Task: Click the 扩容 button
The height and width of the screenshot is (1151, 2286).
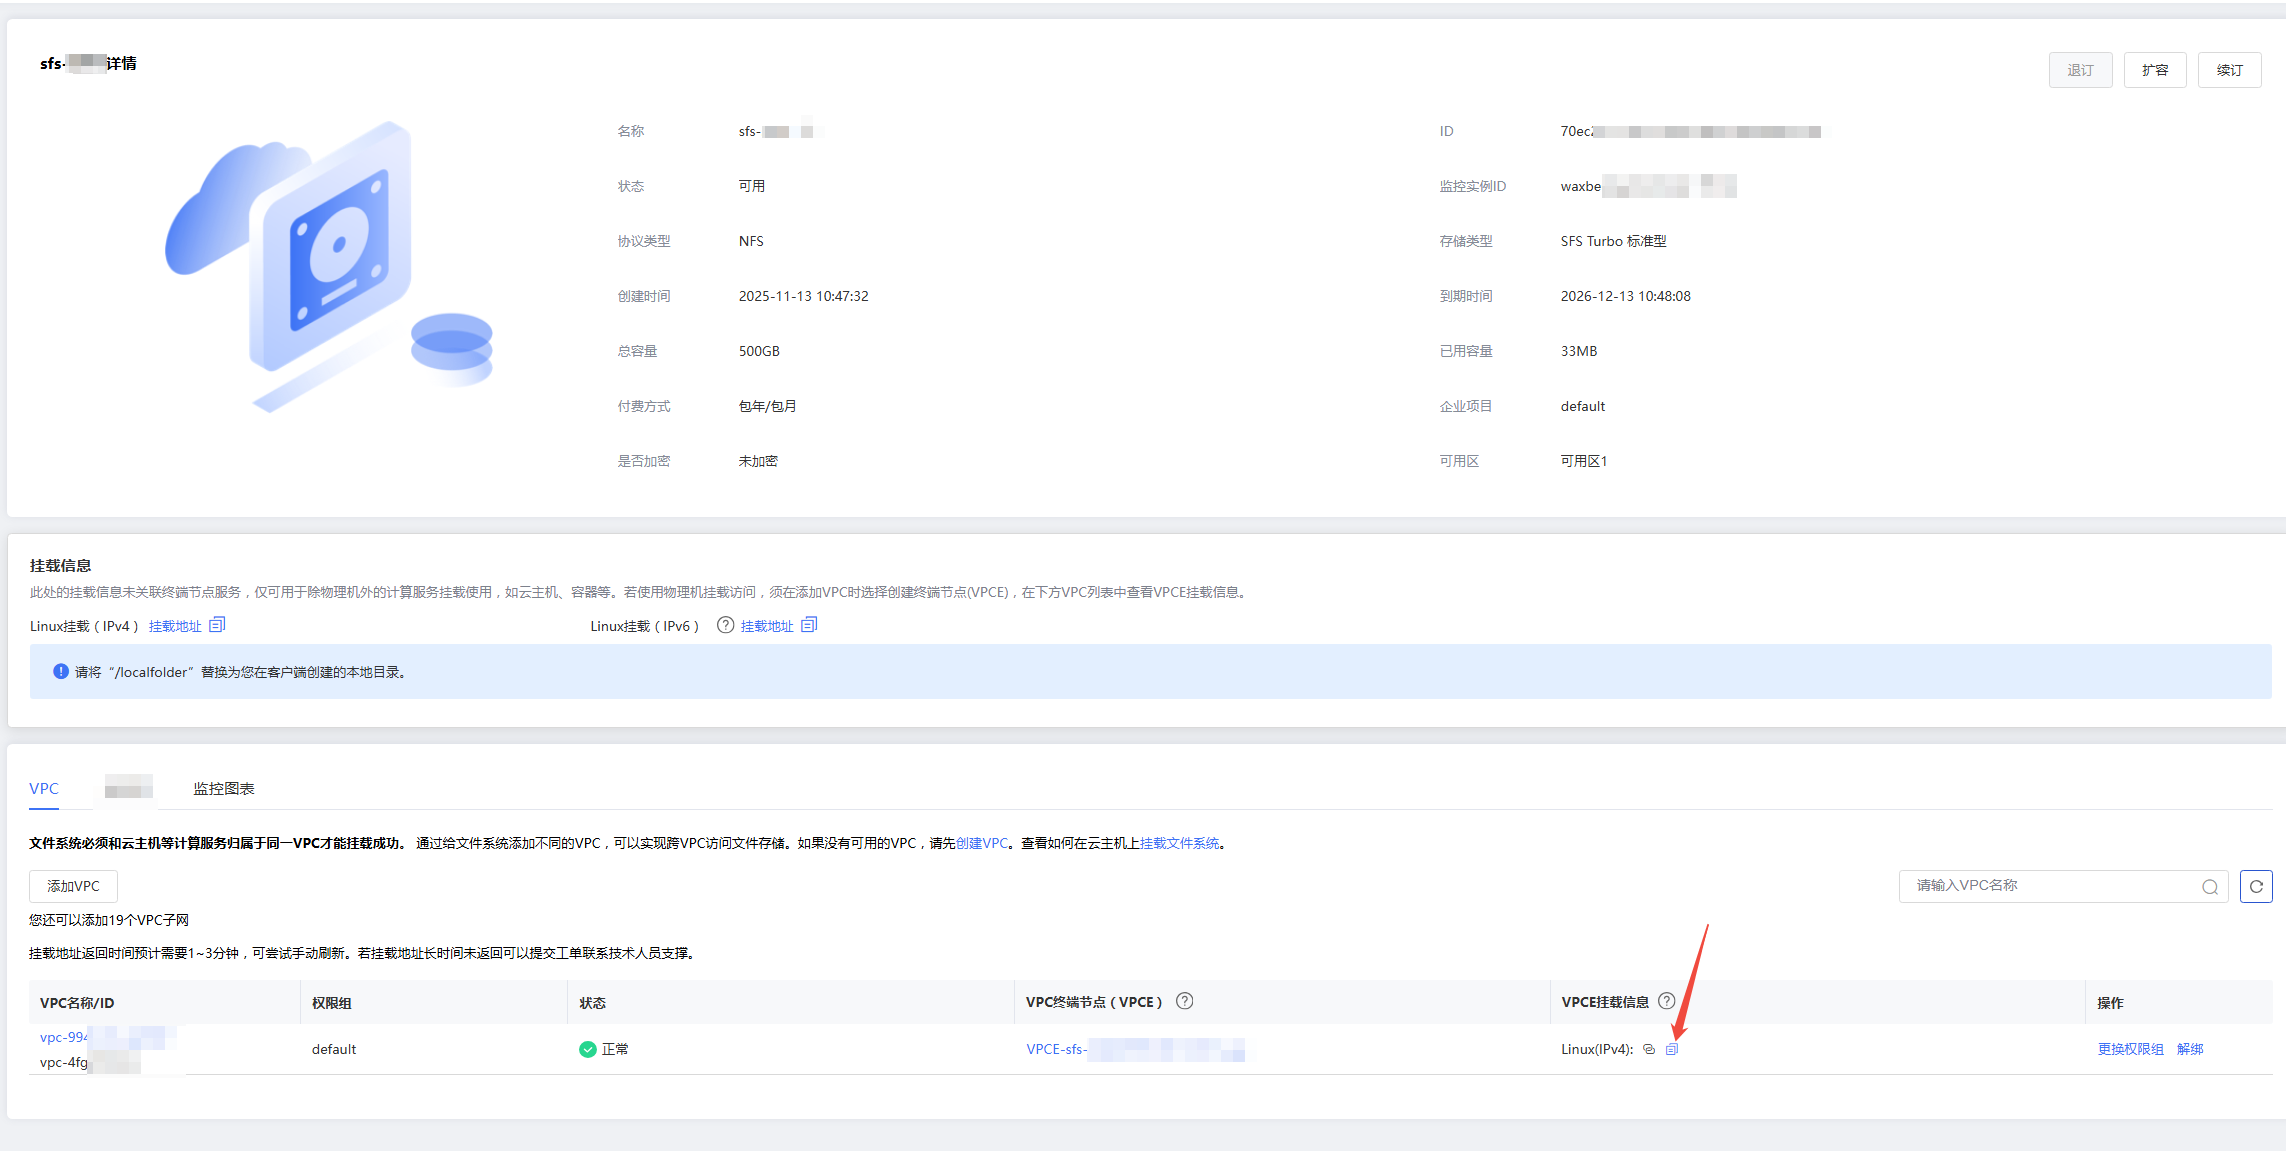Action: (2155, 70)
